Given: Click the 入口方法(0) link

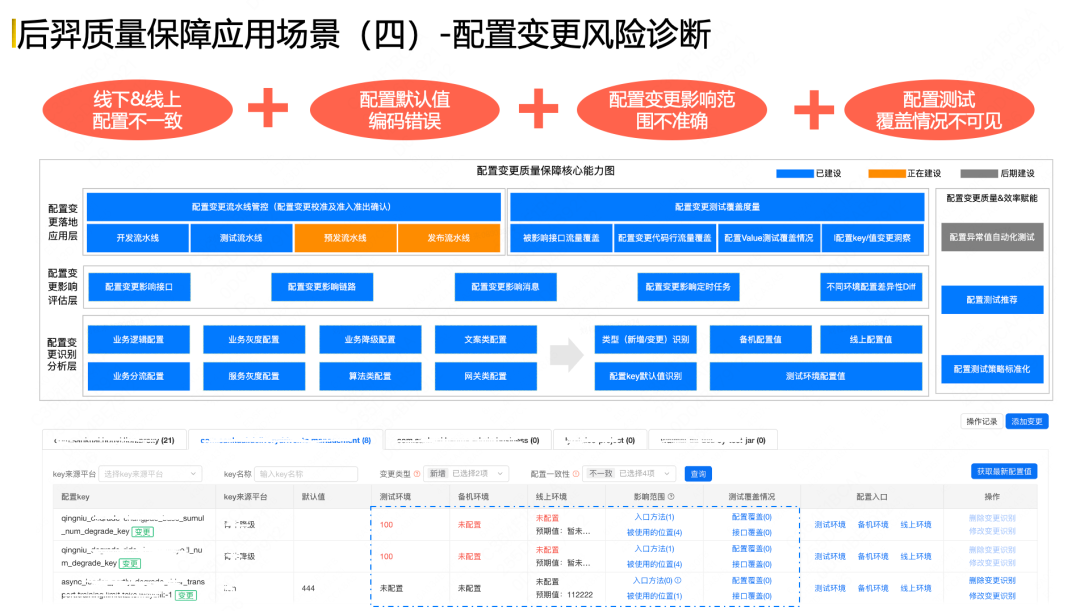Looking at the screenshot, I should [x=652, y=581].
